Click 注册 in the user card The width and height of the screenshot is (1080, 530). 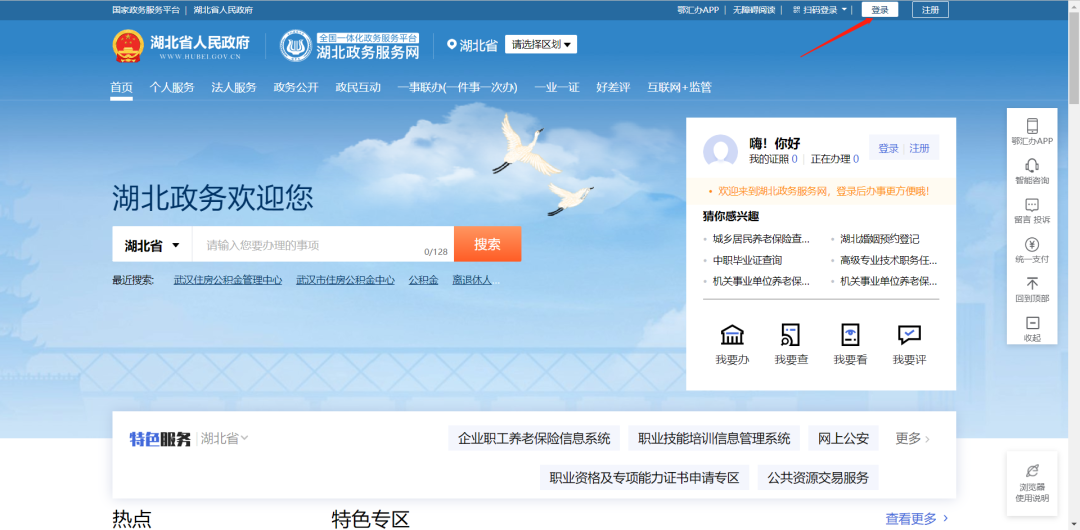(x=919, y=148)
